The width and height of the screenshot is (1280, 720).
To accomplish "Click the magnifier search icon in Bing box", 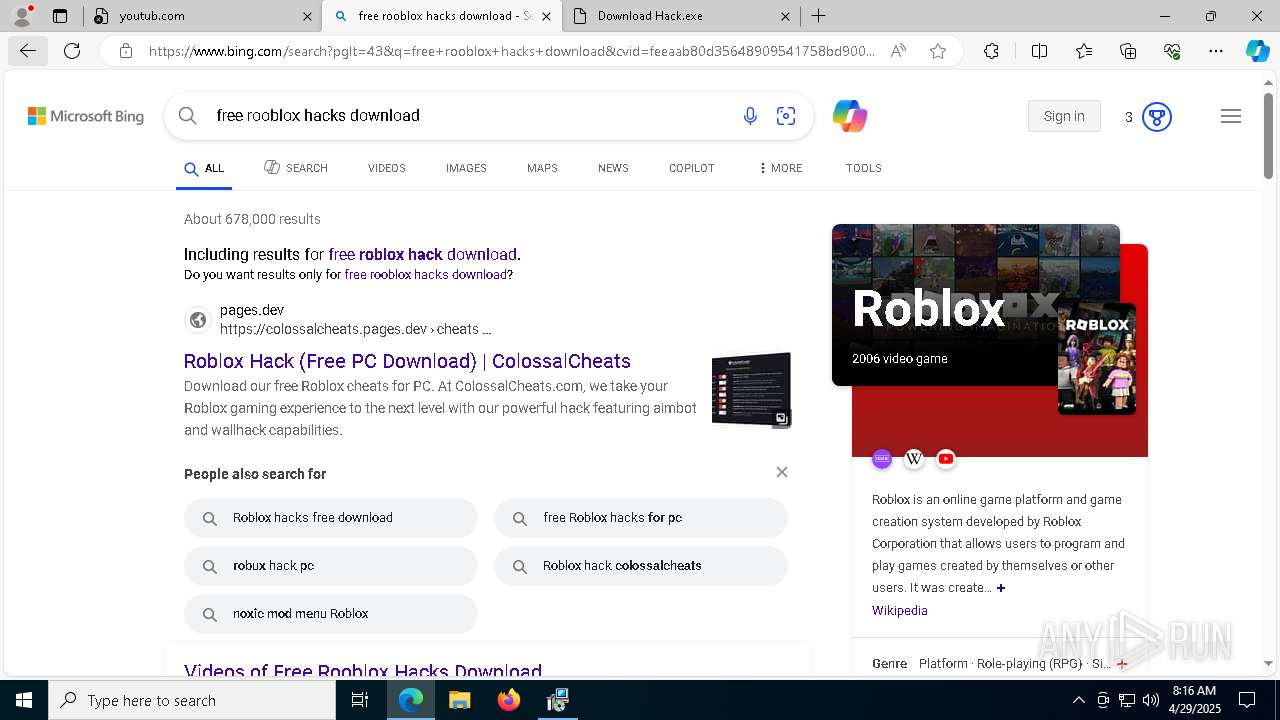I will [x=187, y=116].
